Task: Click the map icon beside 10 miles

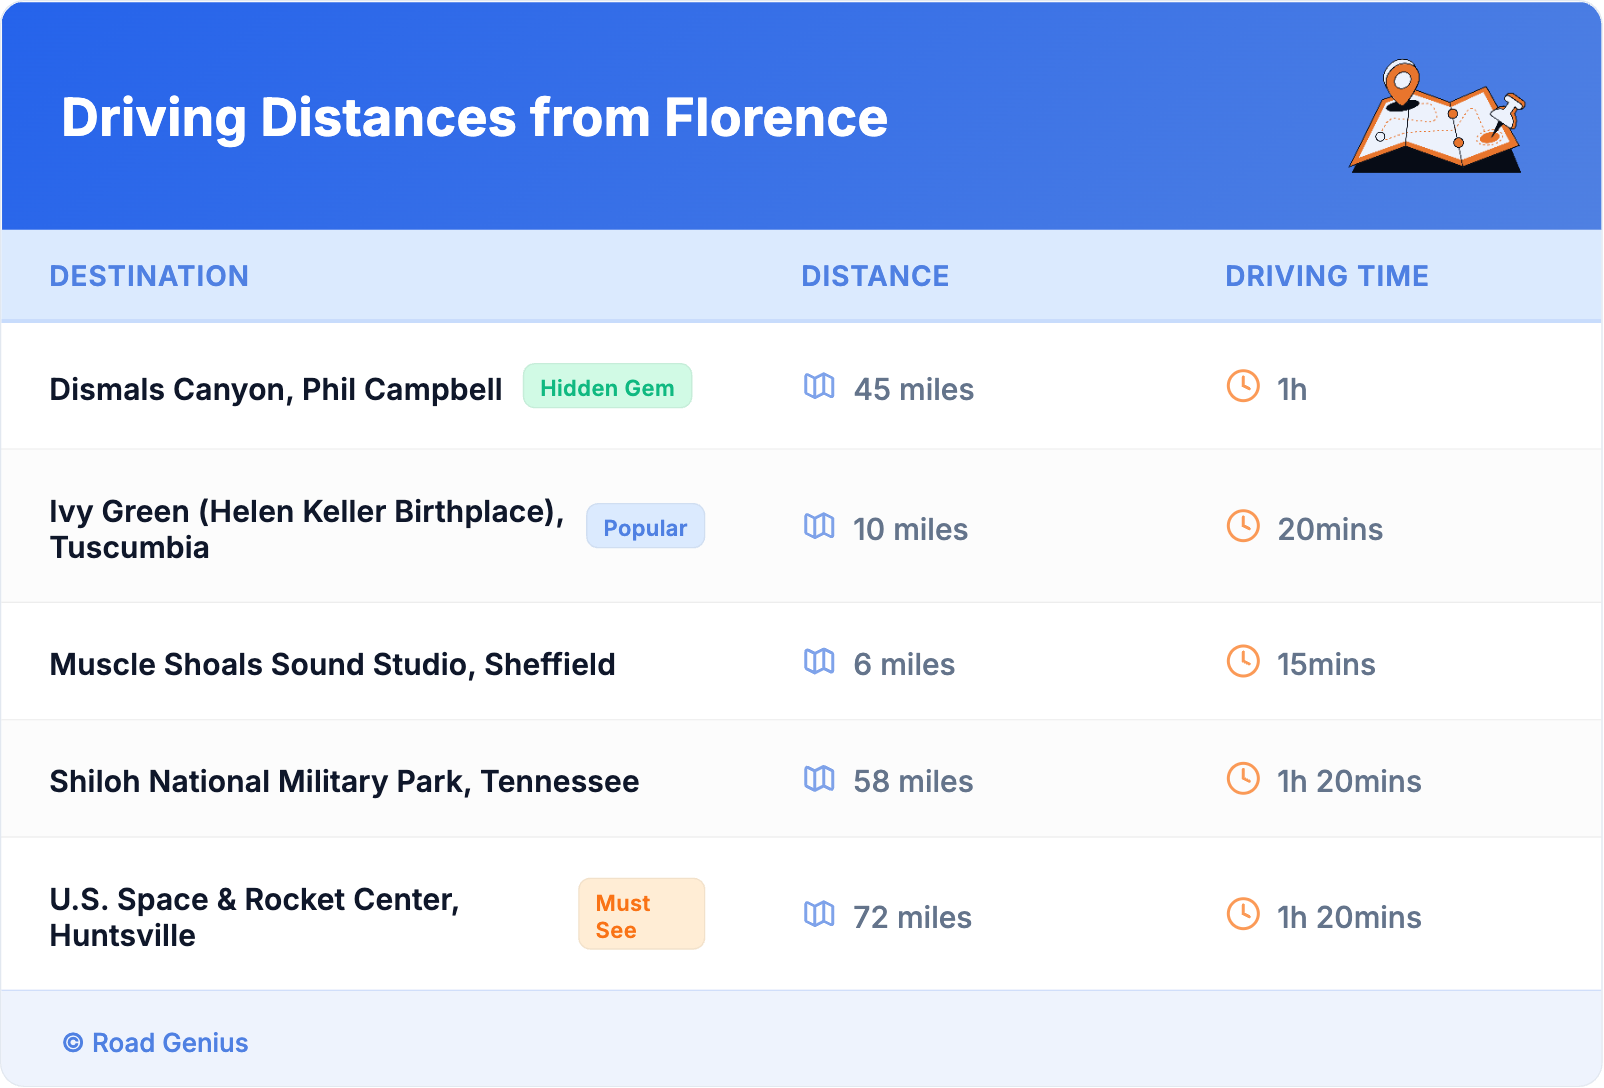Action: click(x=819, y=526)
